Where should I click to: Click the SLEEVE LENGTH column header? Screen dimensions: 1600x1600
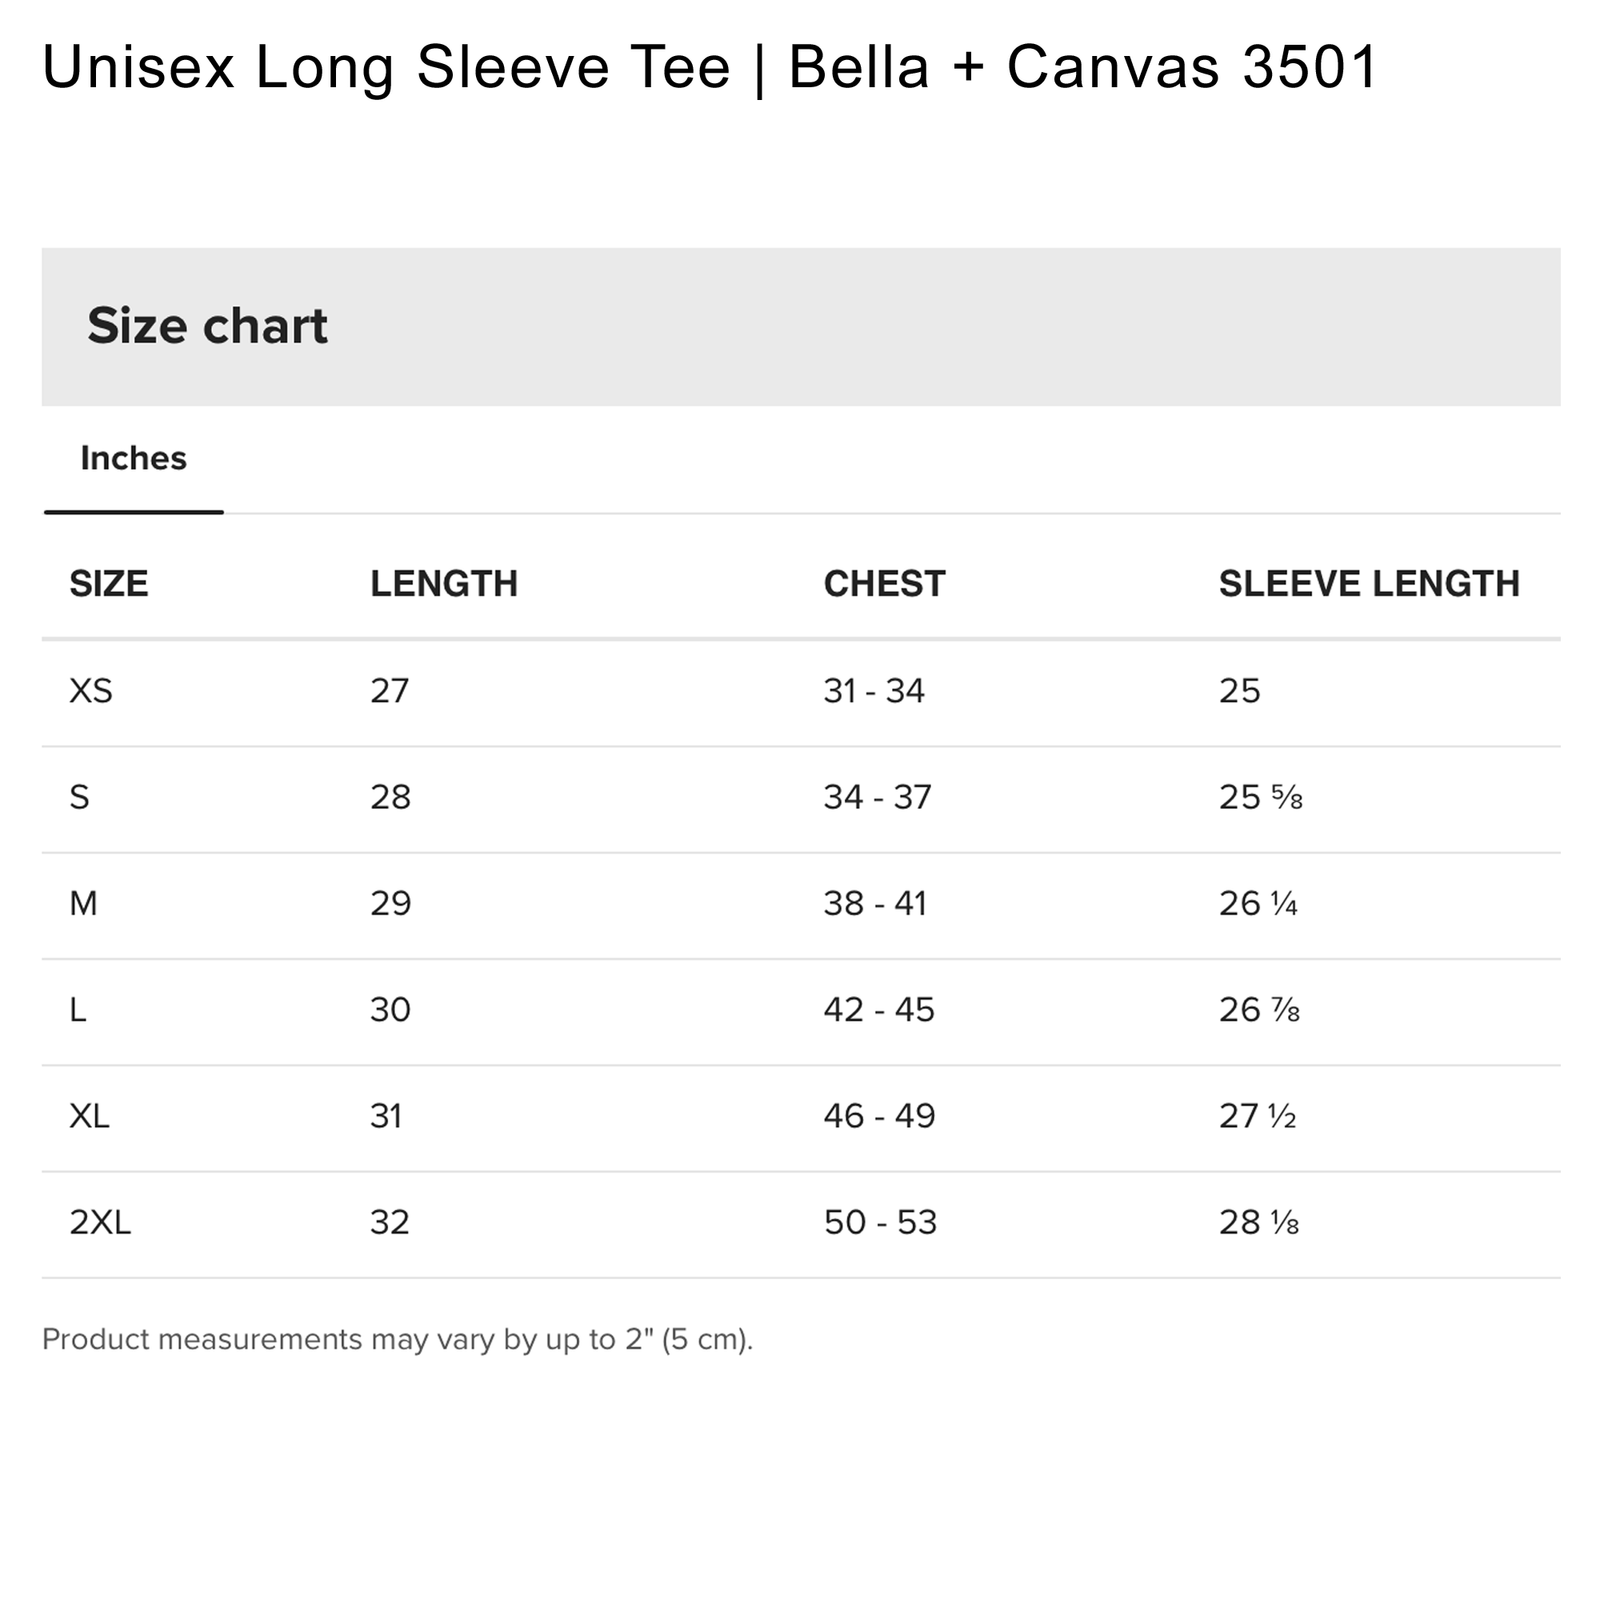(1368, 584)
